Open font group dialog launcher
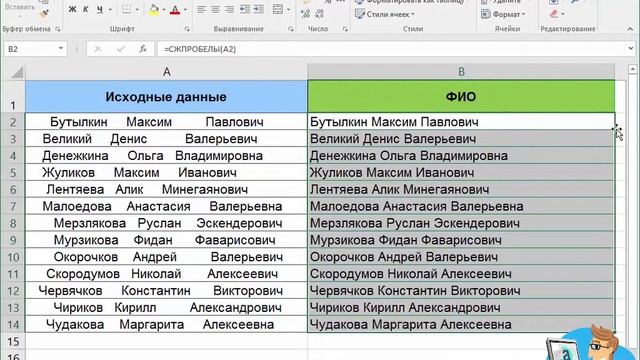This screenshot has width=640, height=360. (x=187, y=29)
